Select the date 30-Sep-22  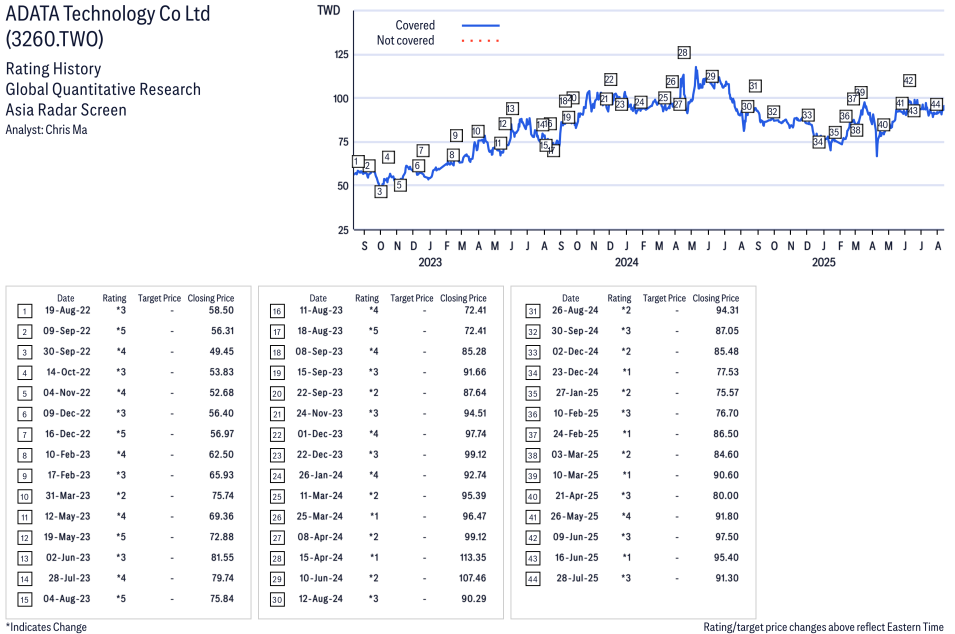(67, 351)
